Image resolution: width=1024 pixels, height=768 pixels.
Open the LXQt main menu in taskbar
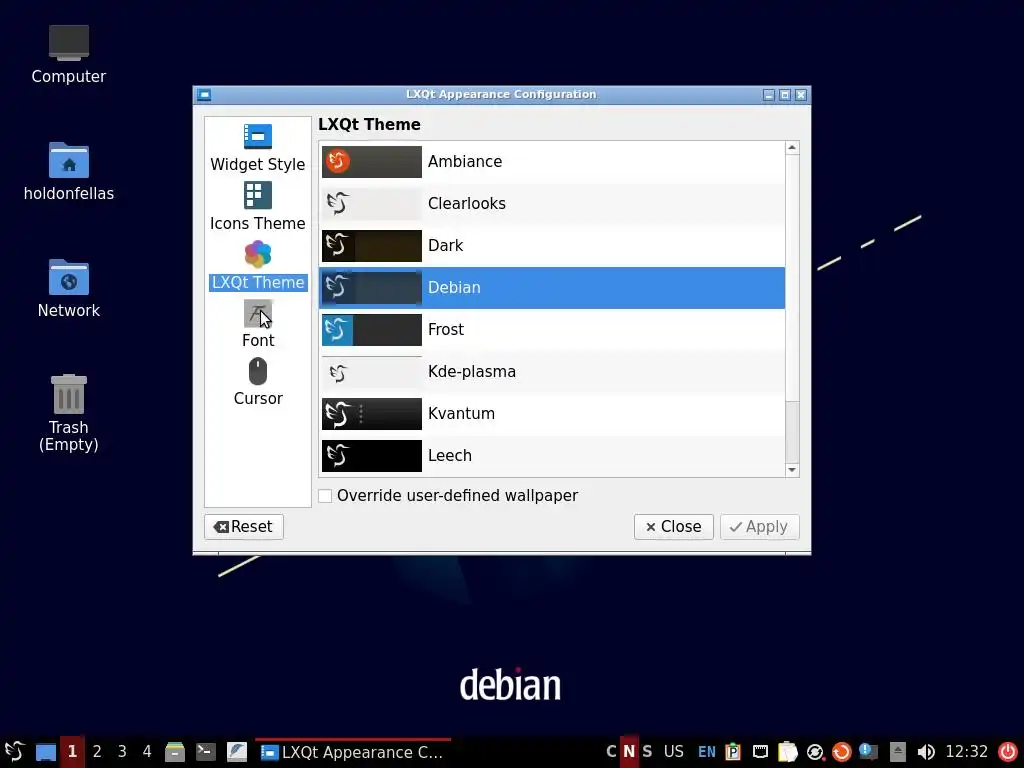[x=14, y=752]
